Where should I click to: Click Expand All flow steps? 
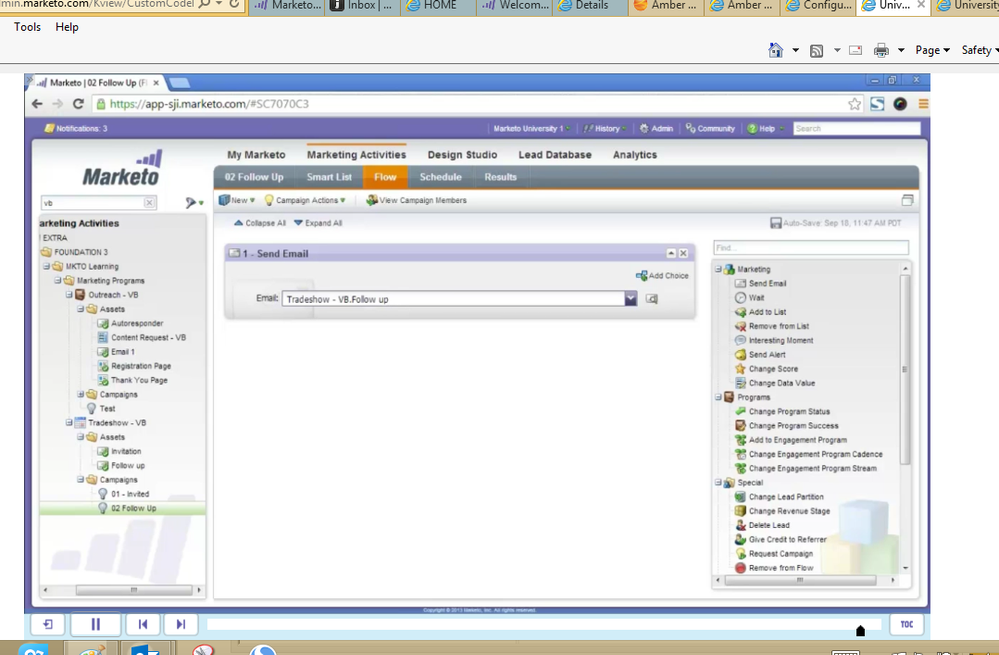point(318,223)
